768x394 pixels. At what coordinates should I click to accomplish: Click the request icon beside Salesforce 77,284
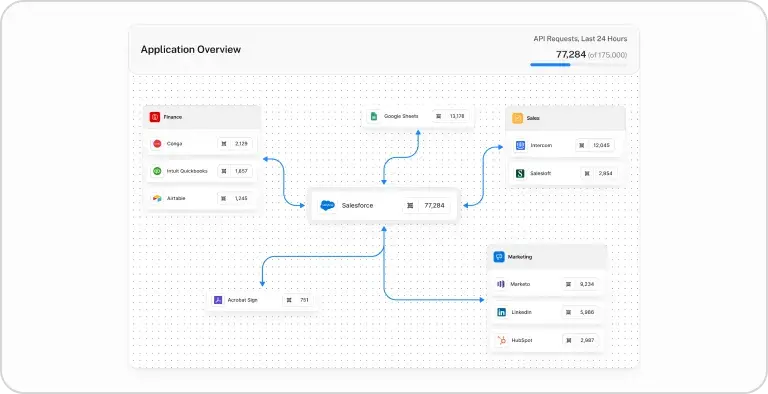click(x=410, y=205)
